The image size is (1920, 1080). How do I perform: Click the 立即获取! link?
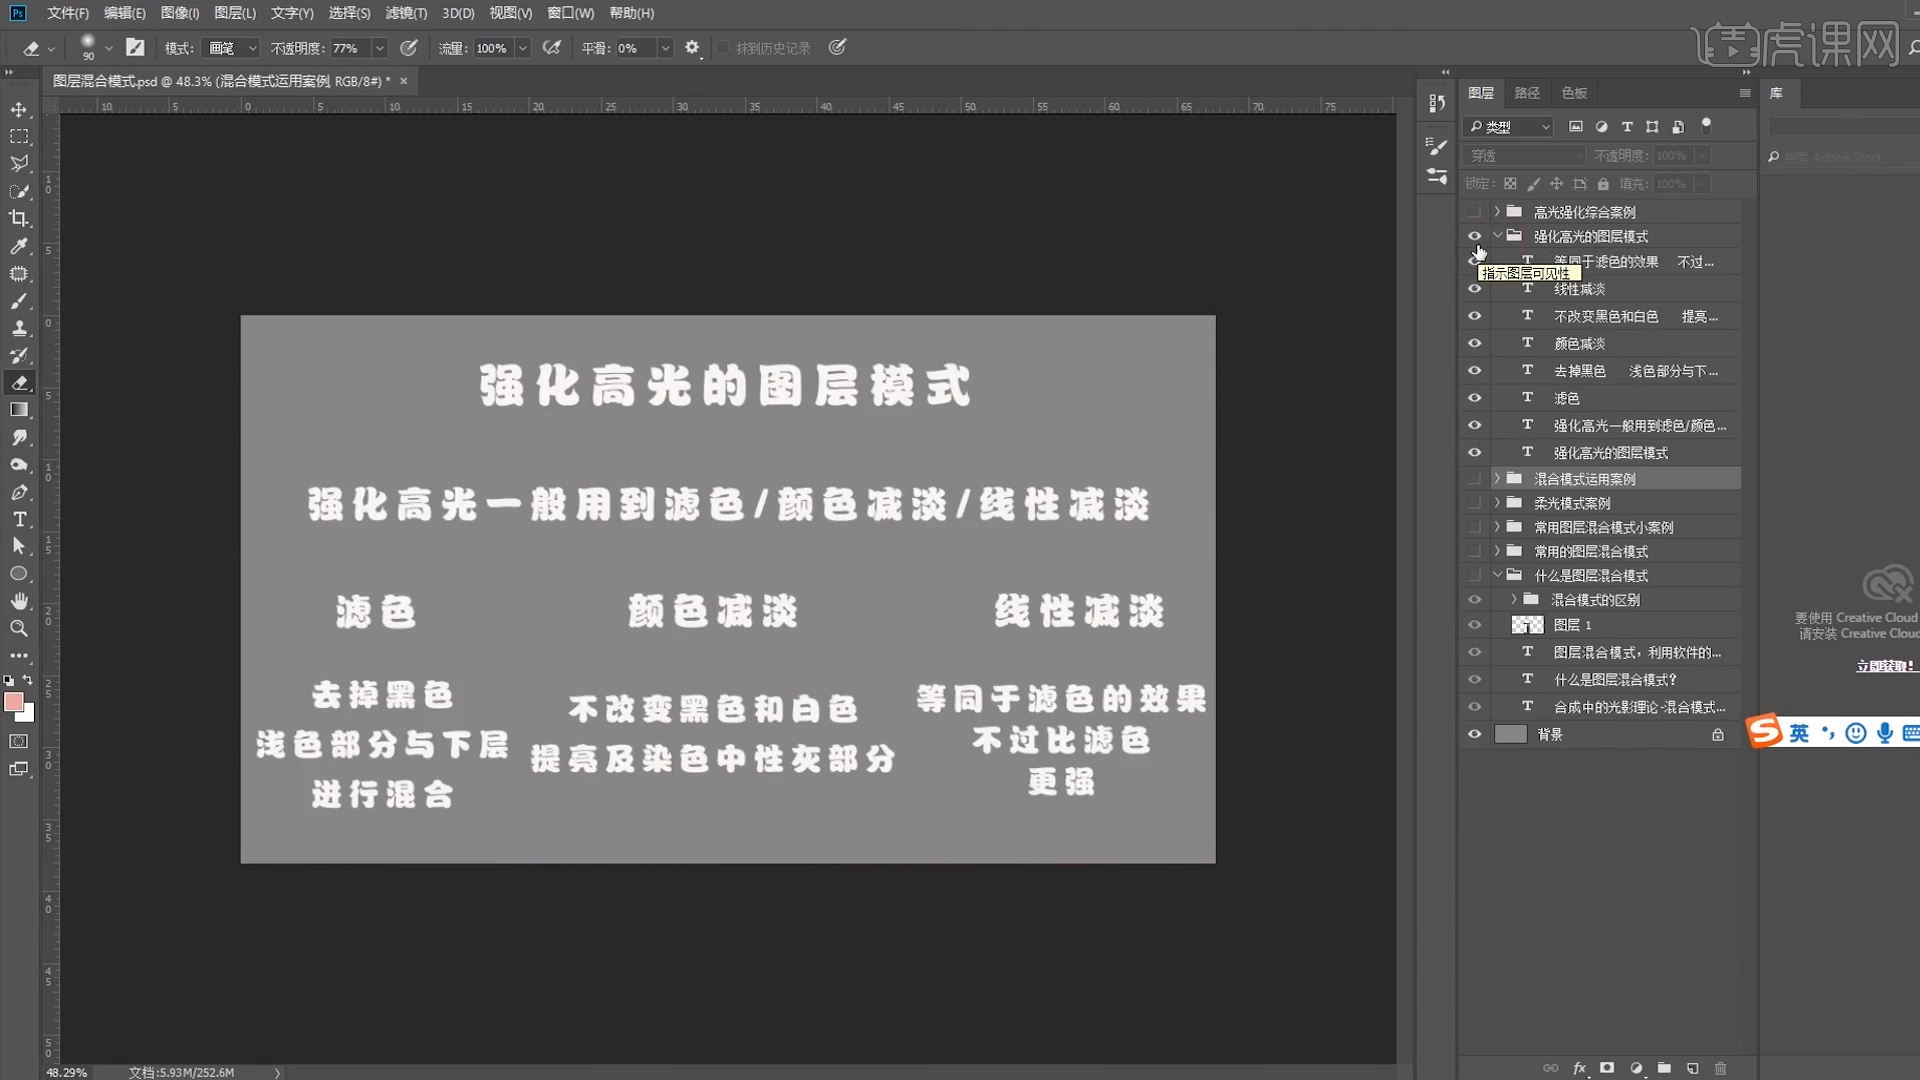click(1885, 666)
